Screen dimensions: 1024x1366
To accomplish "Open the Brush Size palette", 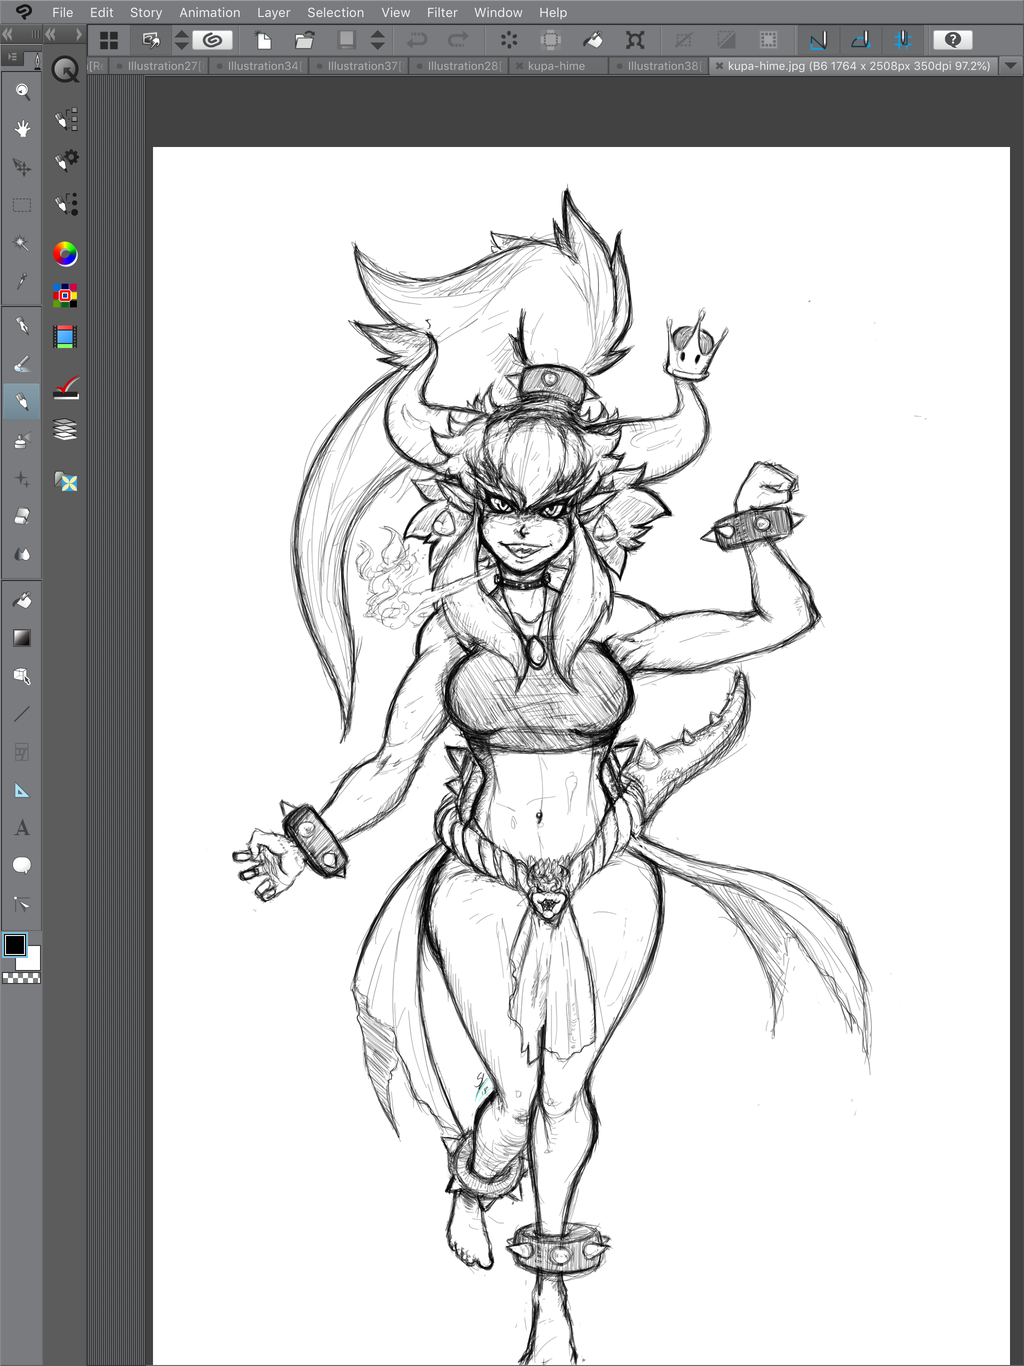I will pos(66,204).
